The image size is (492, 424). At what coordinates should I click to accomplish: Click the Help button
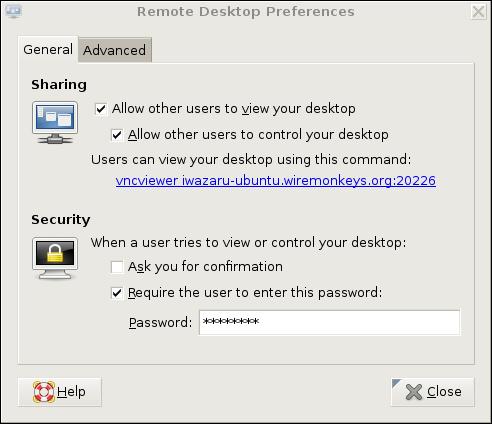coord(59,392)
